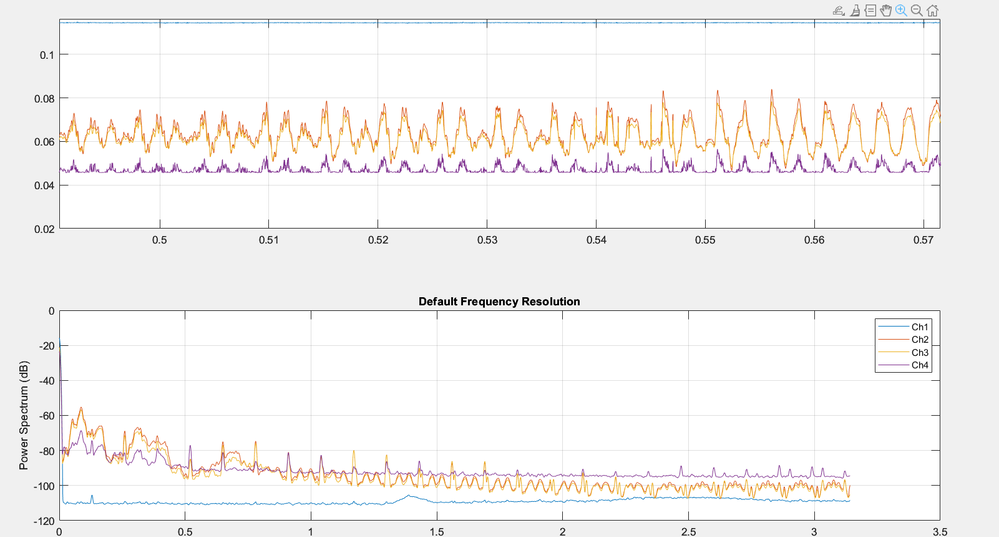
Task: Click the 3.5 x-axis tick label
Action: tap(940, 532)
